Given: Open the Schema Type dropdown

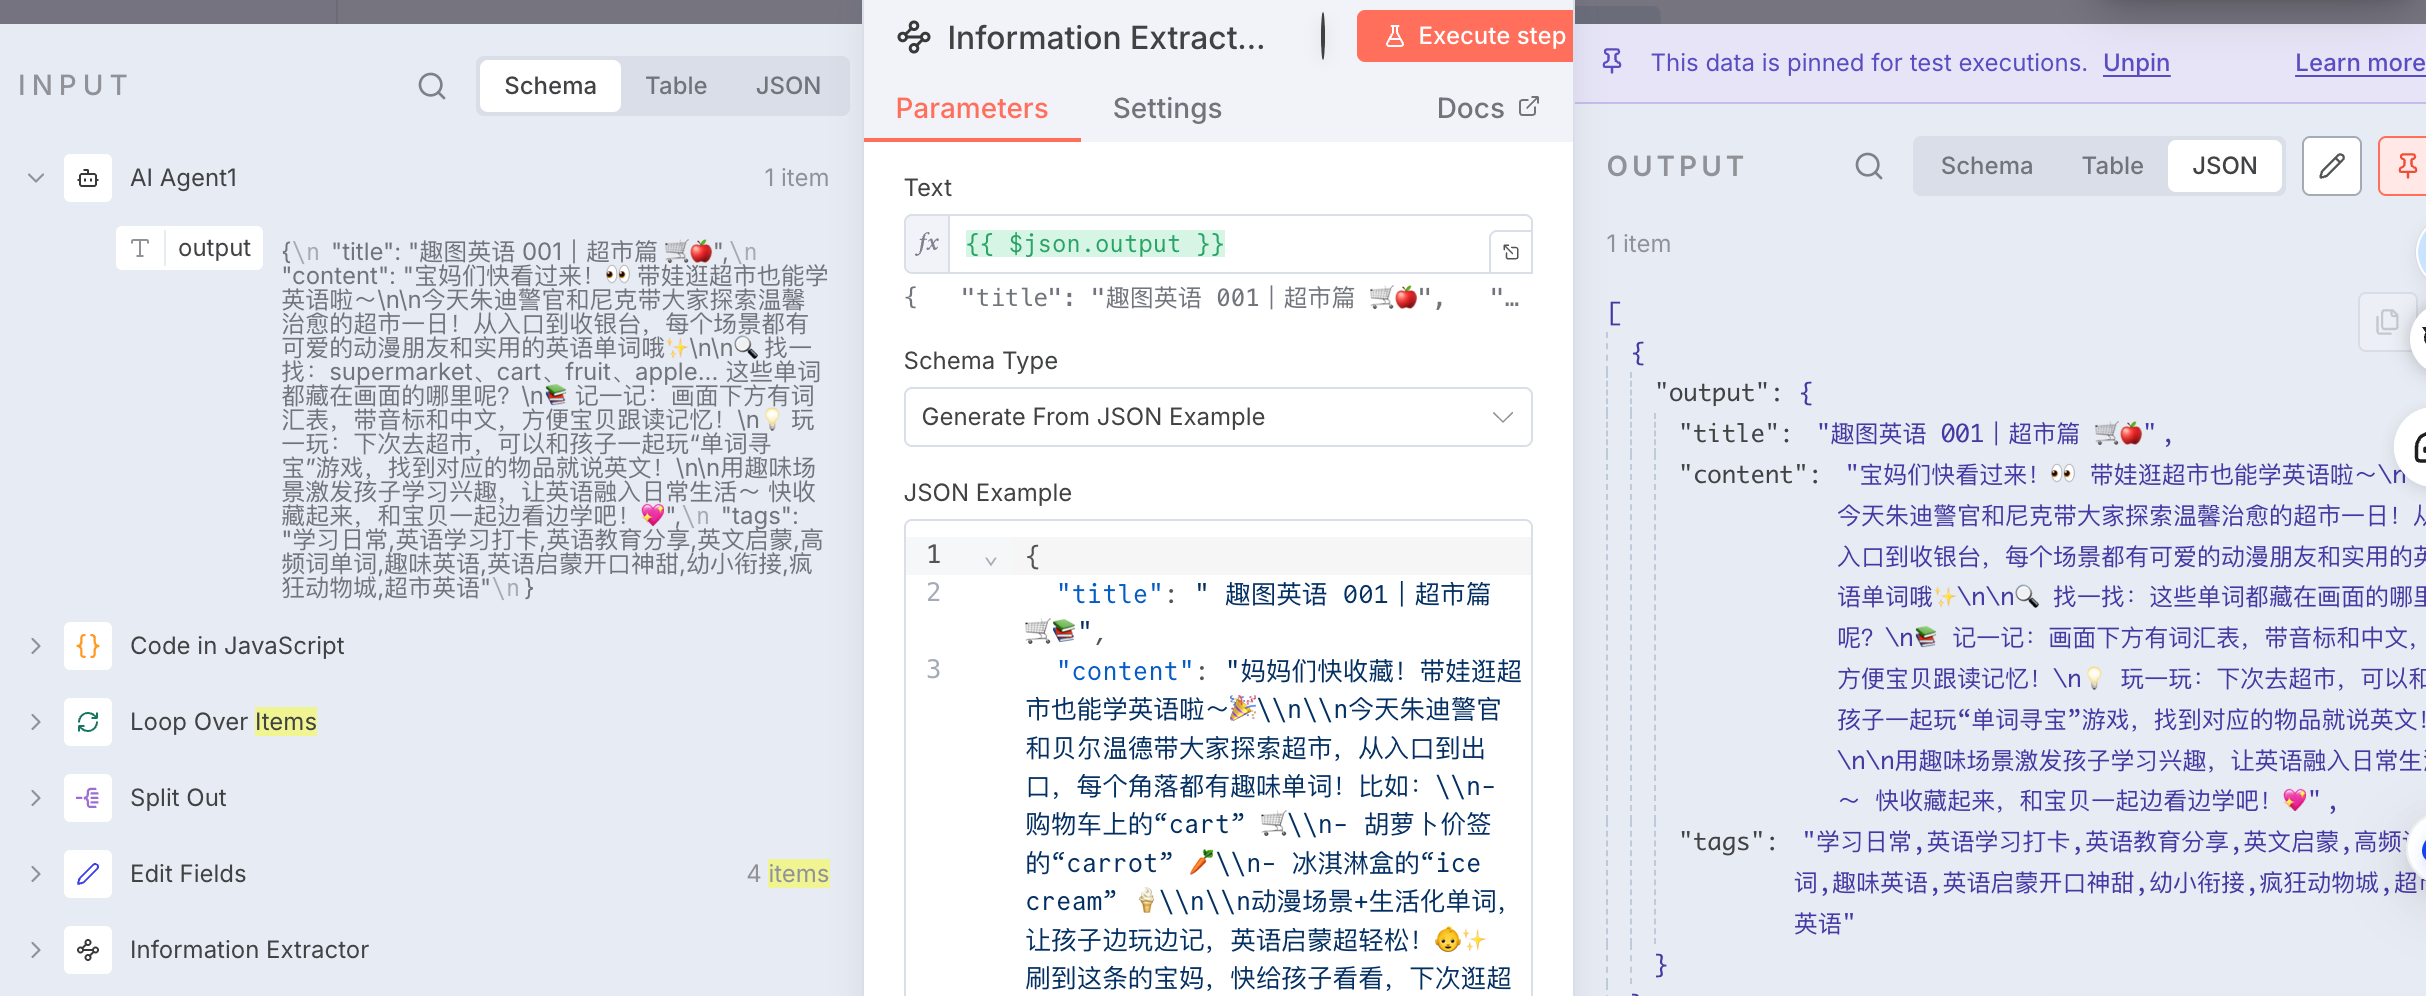Looking at the screenshot, I should click(x=1217, y=417).
